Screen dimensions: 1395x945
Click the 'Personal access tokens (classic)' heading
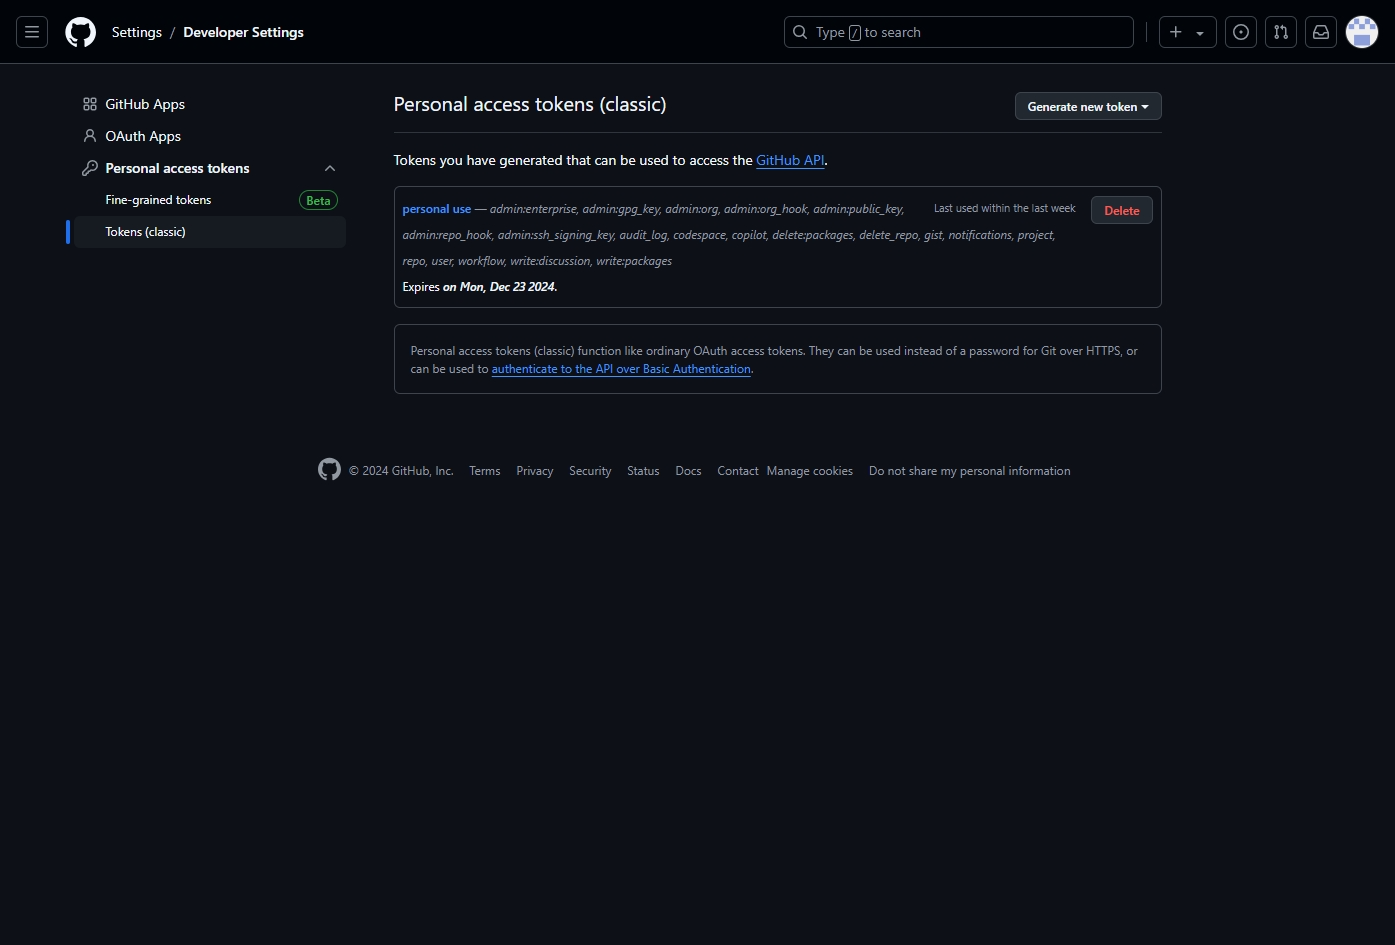[530, 104]
